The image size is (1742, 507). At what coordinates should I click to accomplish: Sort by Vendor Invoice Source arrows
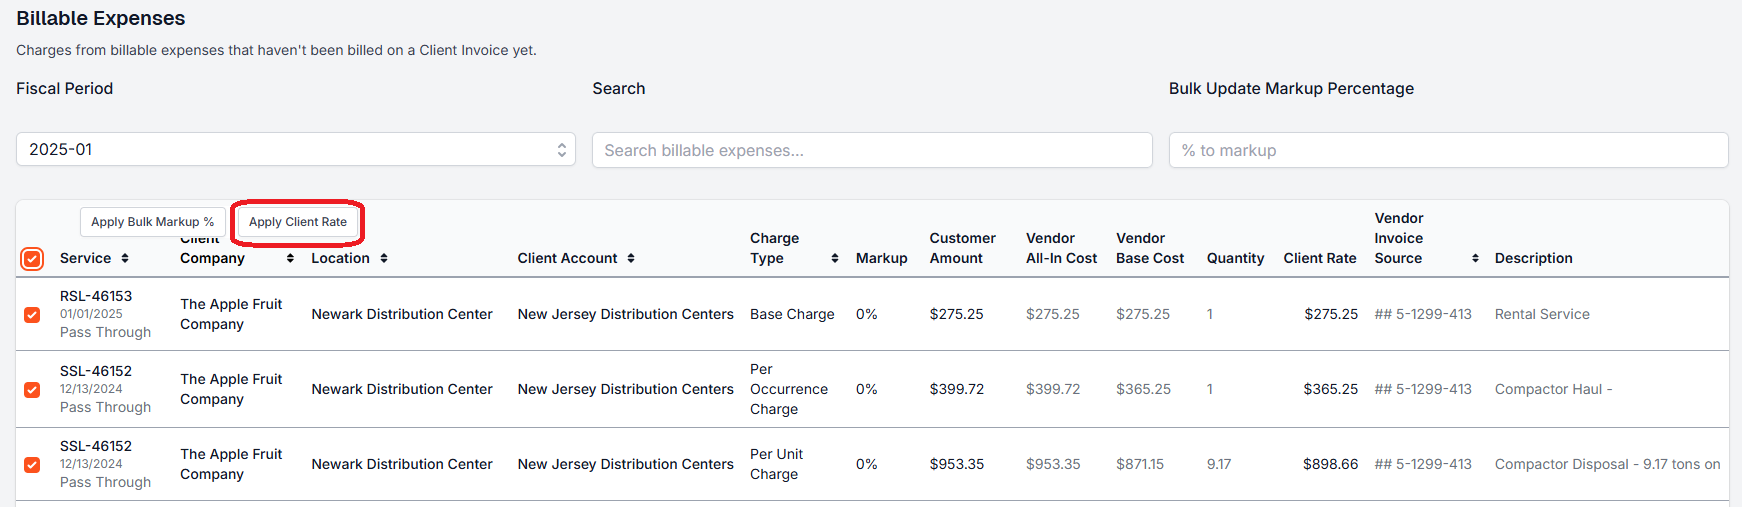click(x=1475, y=258)
